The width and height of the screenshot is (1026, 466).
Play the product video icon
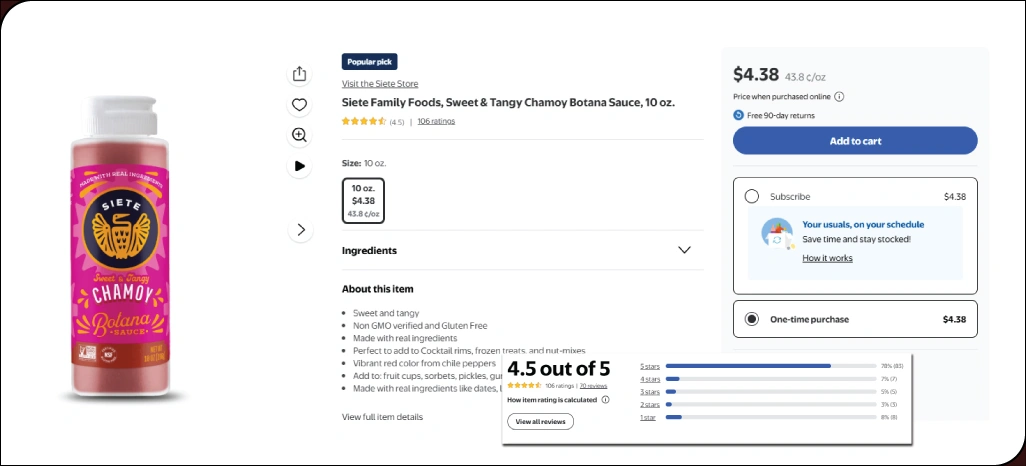(299, 166)
